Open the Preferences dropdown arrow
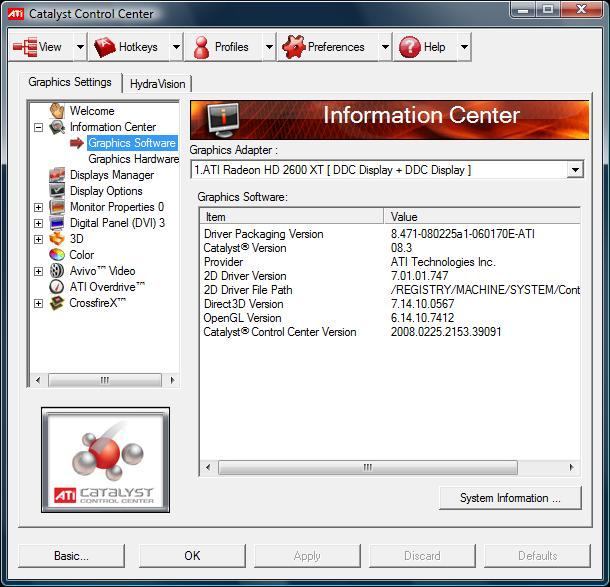Screen dimensions: 610x587 (385, 47)
